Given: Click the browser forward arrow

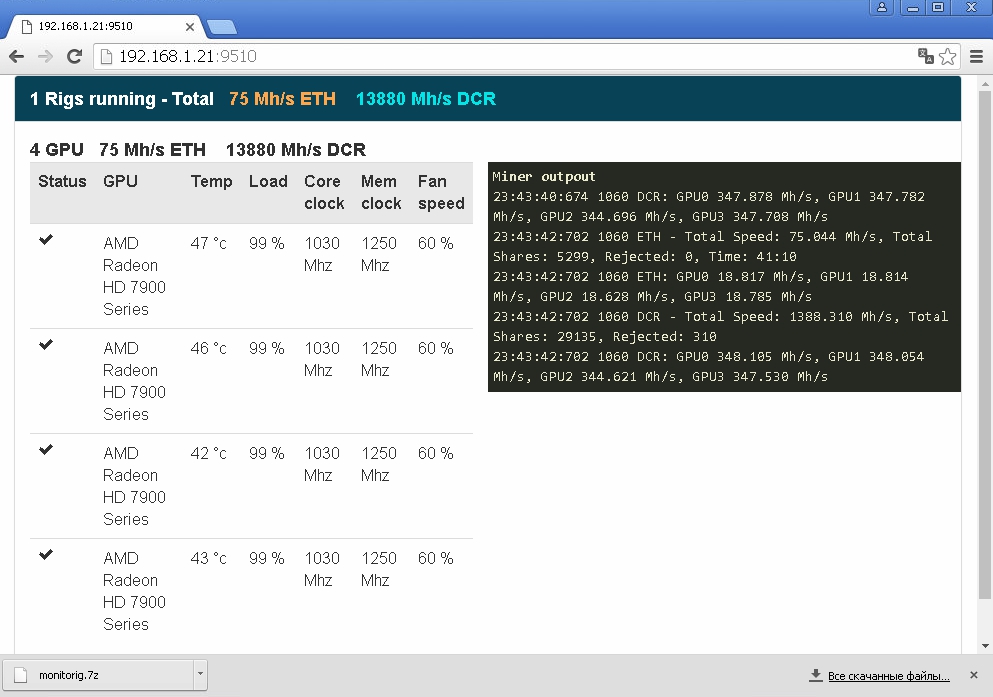Looking at the screenshot, I should pyautogui.click(x=46, y=56).
